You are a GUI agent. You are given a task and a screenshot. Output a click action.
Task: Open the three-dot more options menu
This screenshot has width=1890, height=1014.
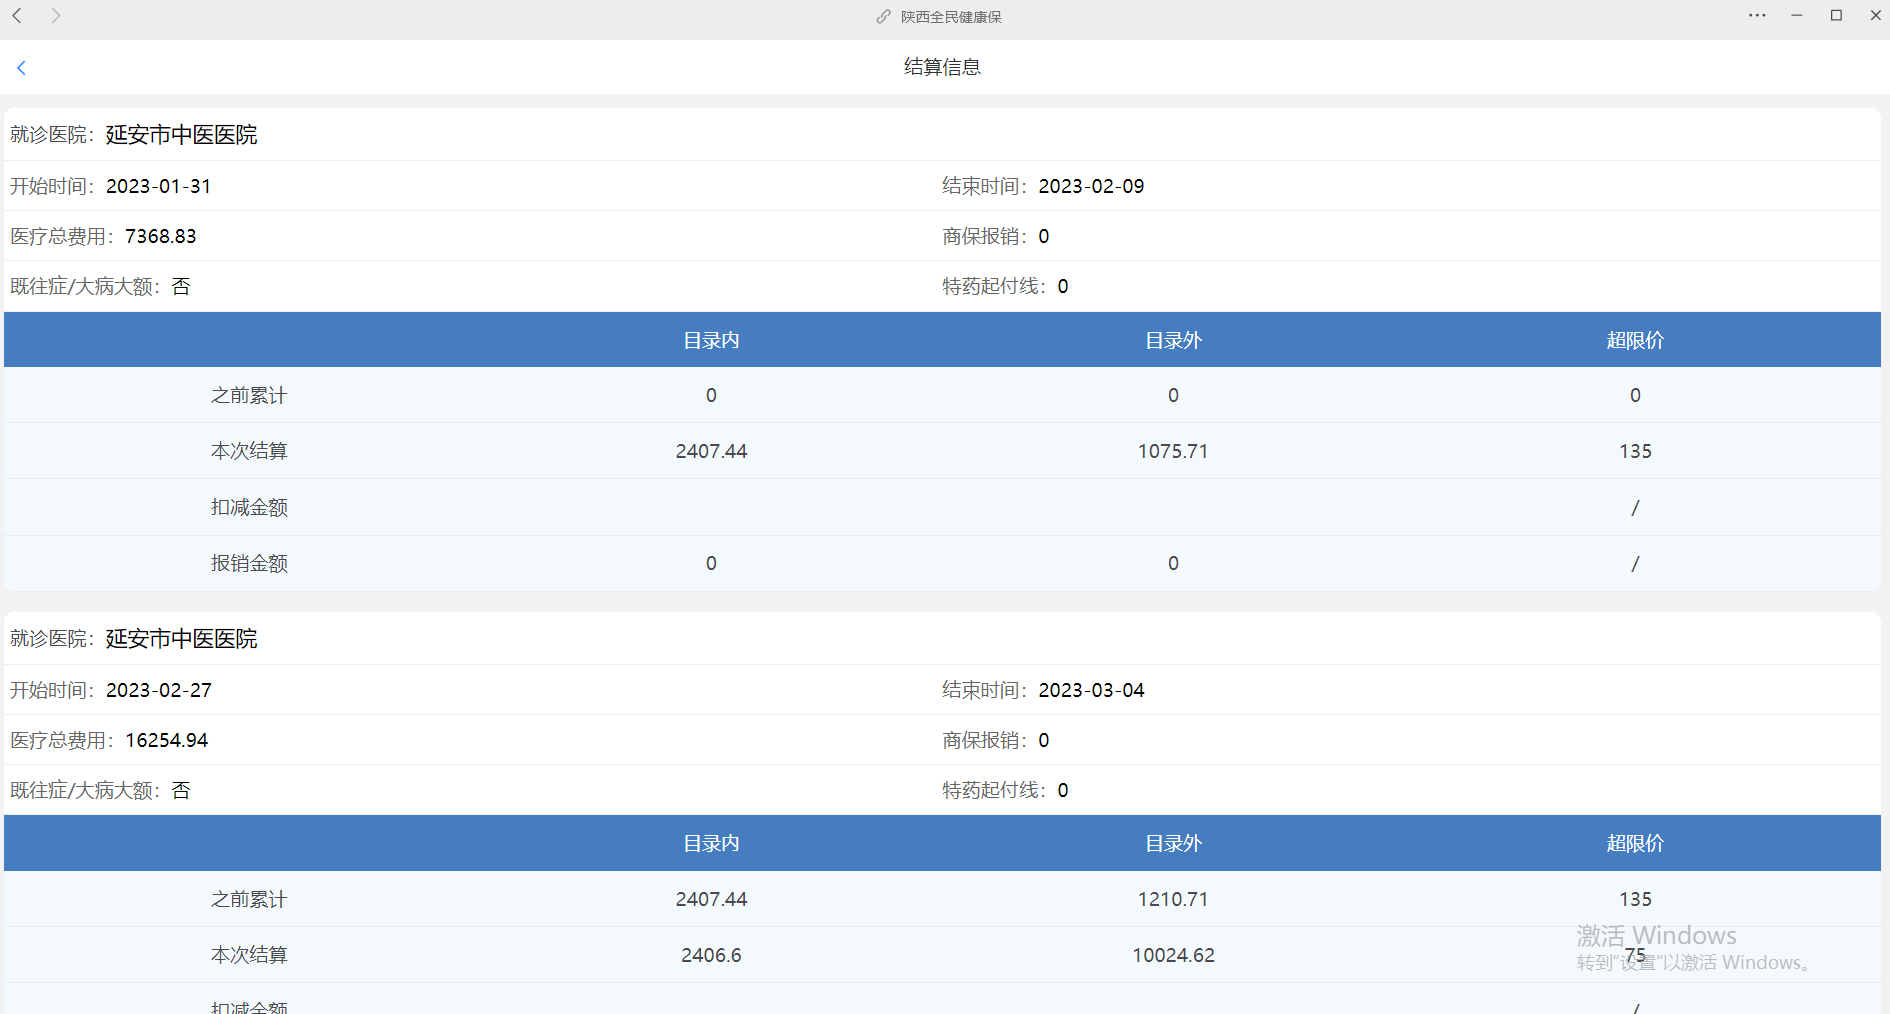[x=1757, y=16]
